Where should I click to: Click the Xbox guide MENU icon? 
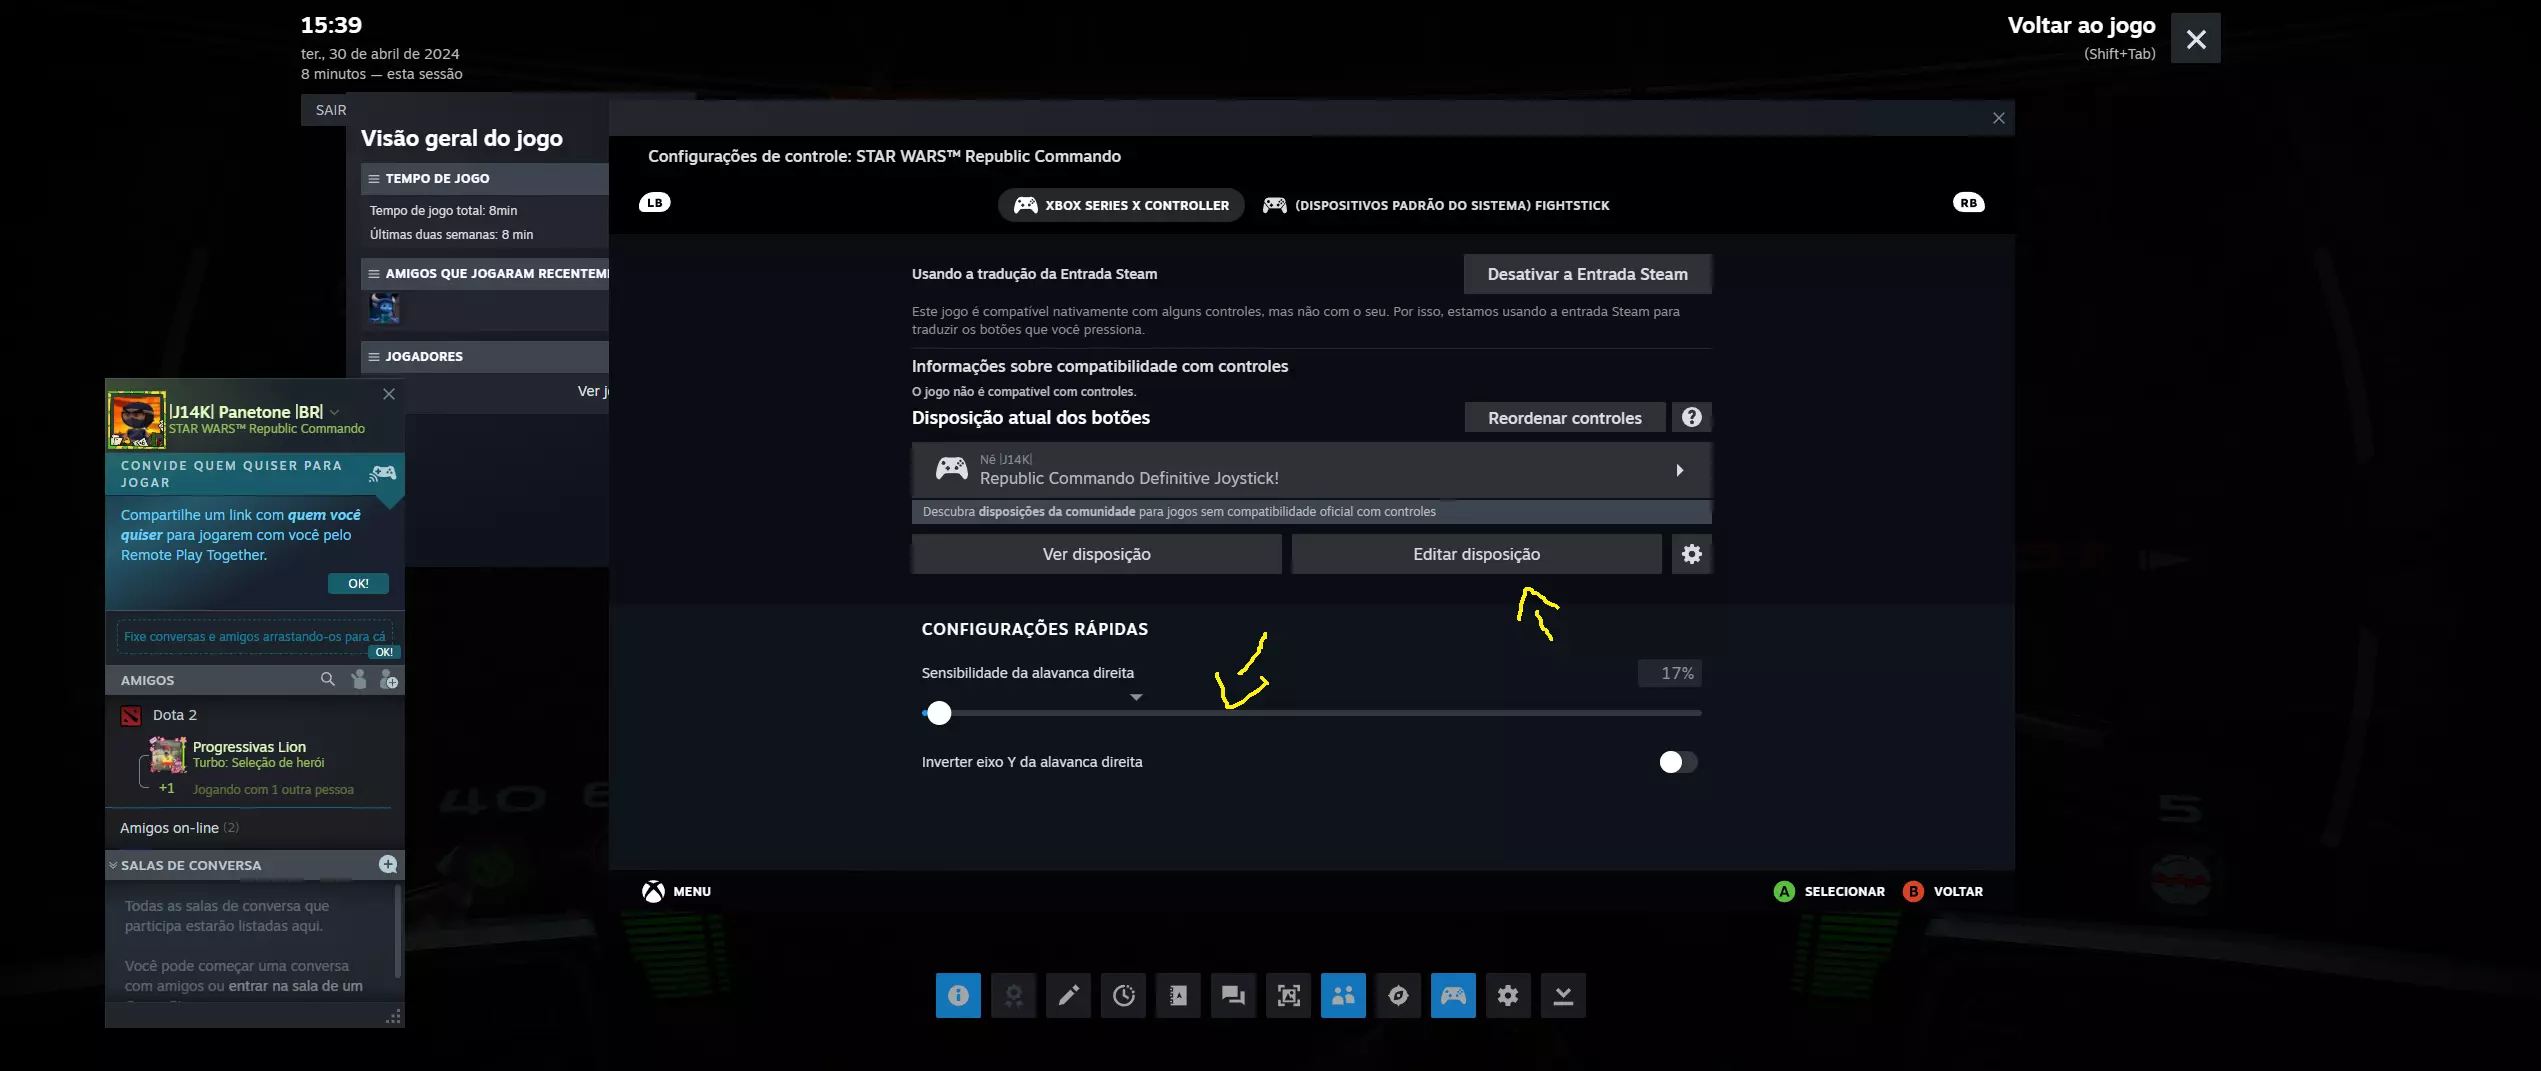(653, 891)
